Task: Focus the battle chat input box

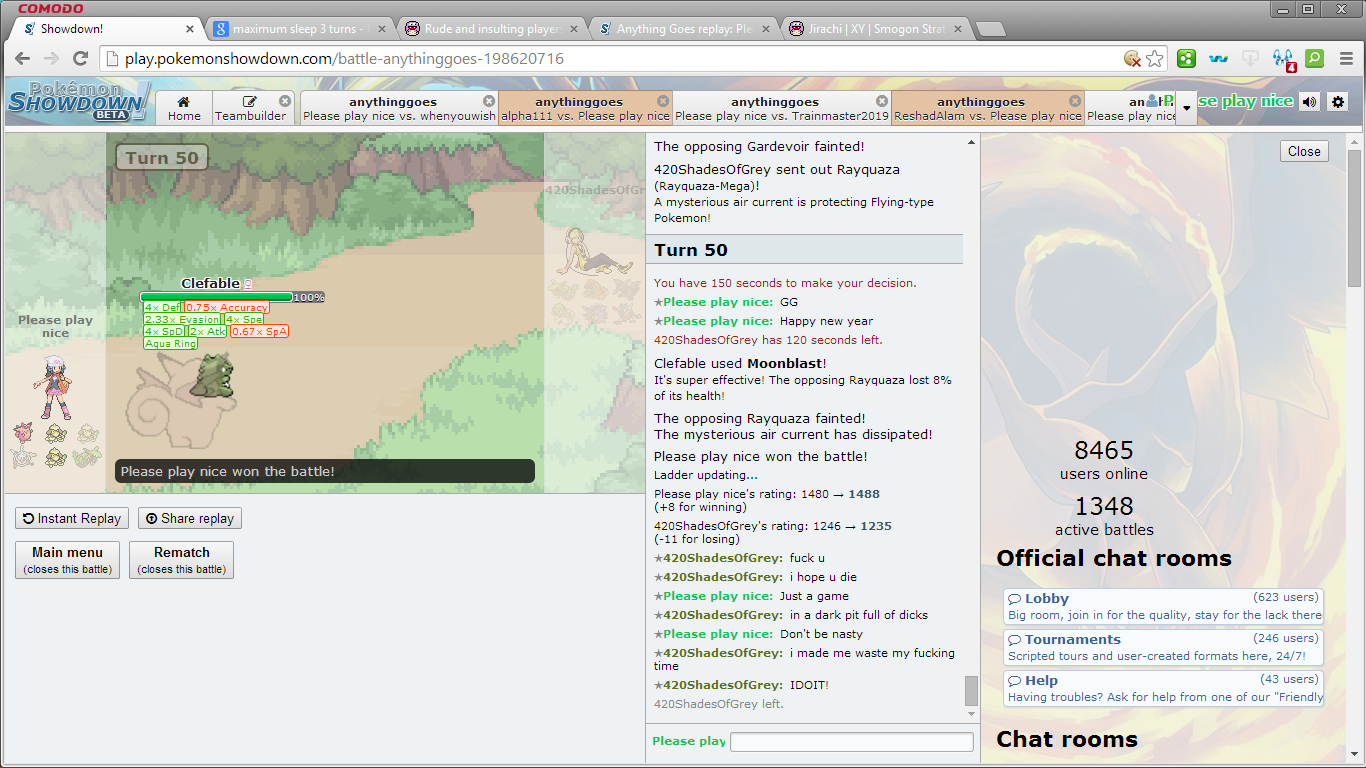Action: tap(852, 741)
